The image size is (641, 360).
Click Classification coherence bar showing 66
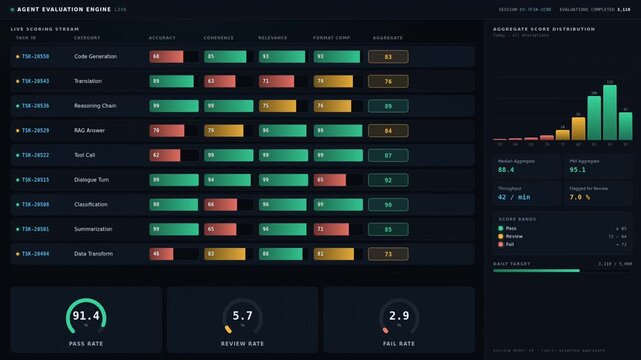pyautogui.click(x=221, y=204)
